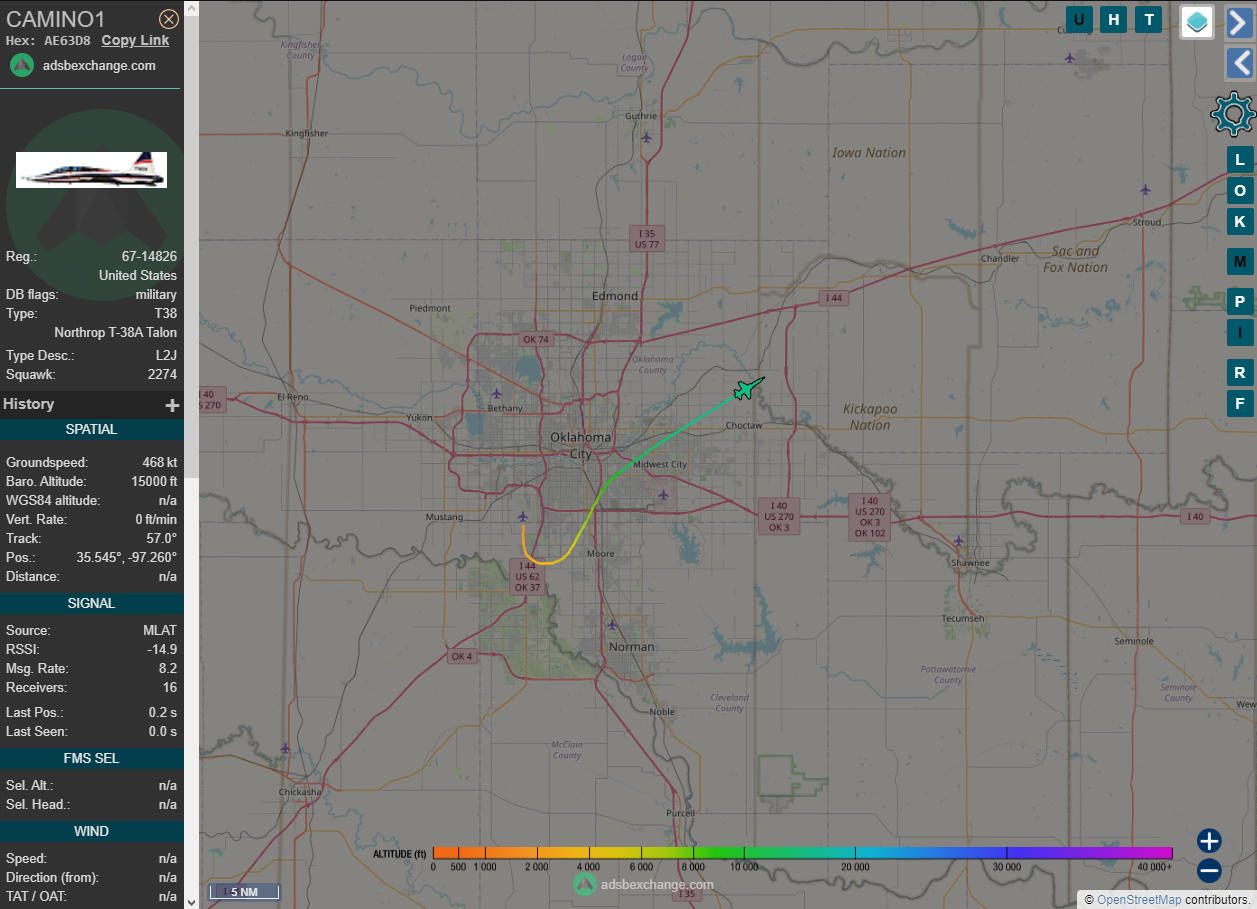Click the Oklahoma City label on map

click(580, 445)
